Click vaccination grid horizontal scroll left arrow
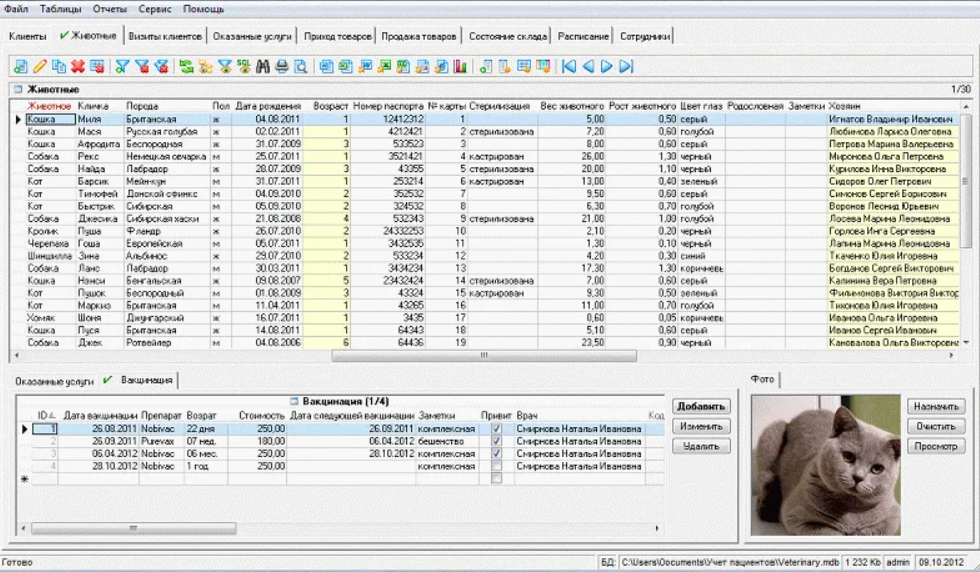This screenshot has height=572, width=980. point(24,528)
